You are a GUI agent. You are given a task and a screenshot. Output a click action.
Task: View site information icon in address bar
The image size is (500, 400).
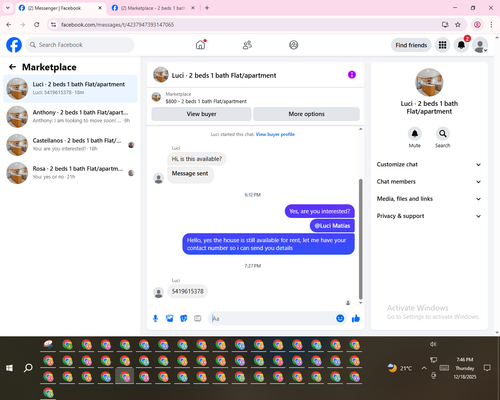pos(53,24)
